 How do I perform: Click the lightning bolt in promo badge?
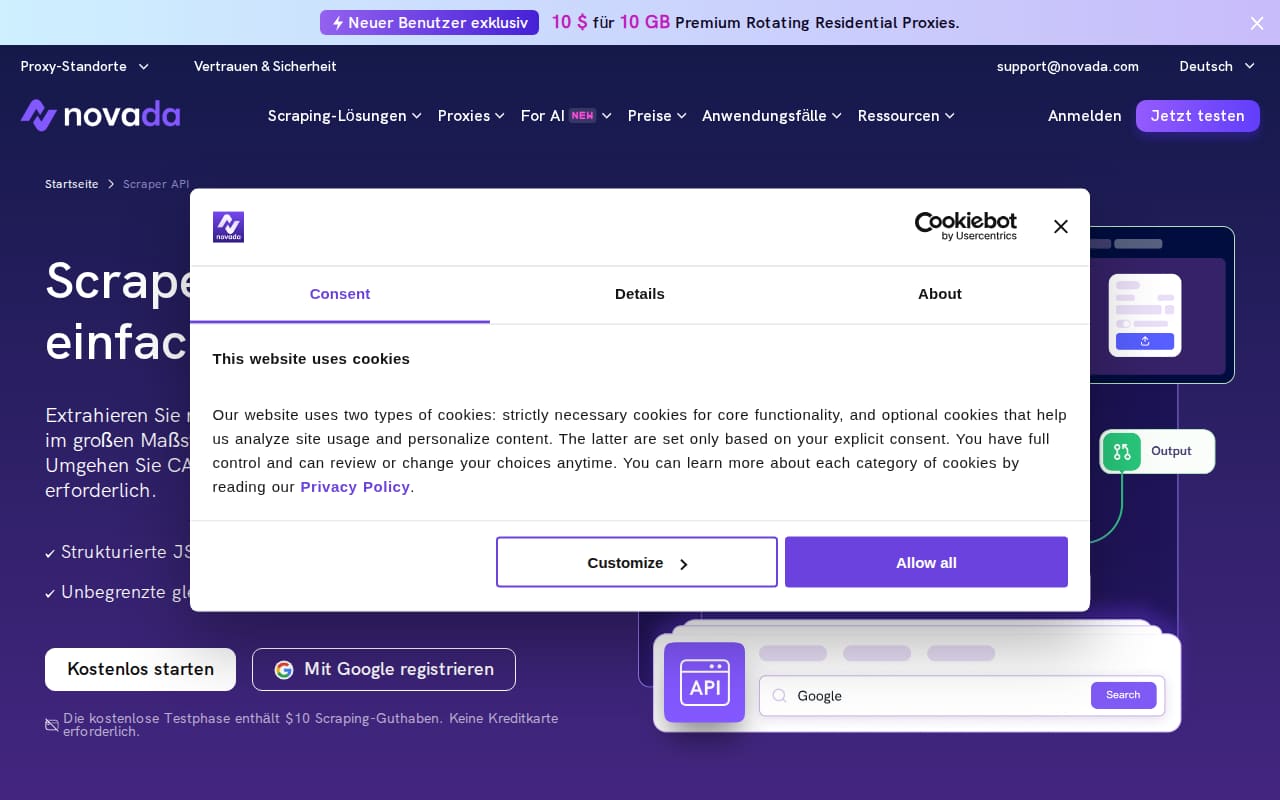[x=338, y=23]
